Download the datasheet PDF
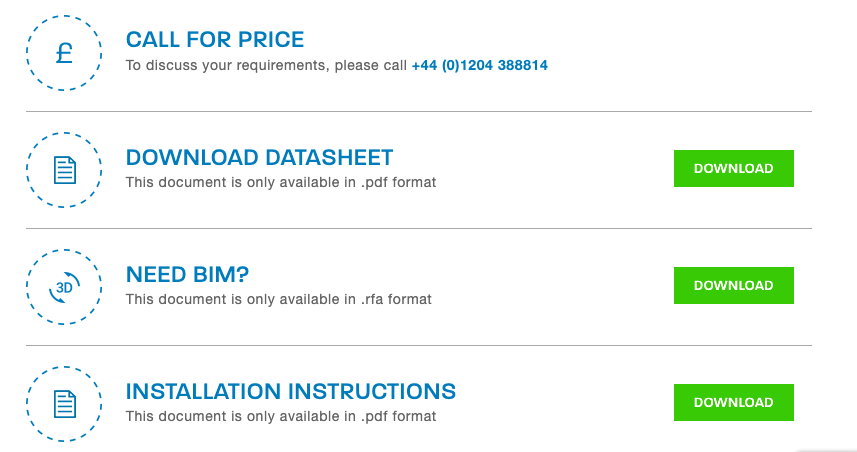 (x=733, y=168)
